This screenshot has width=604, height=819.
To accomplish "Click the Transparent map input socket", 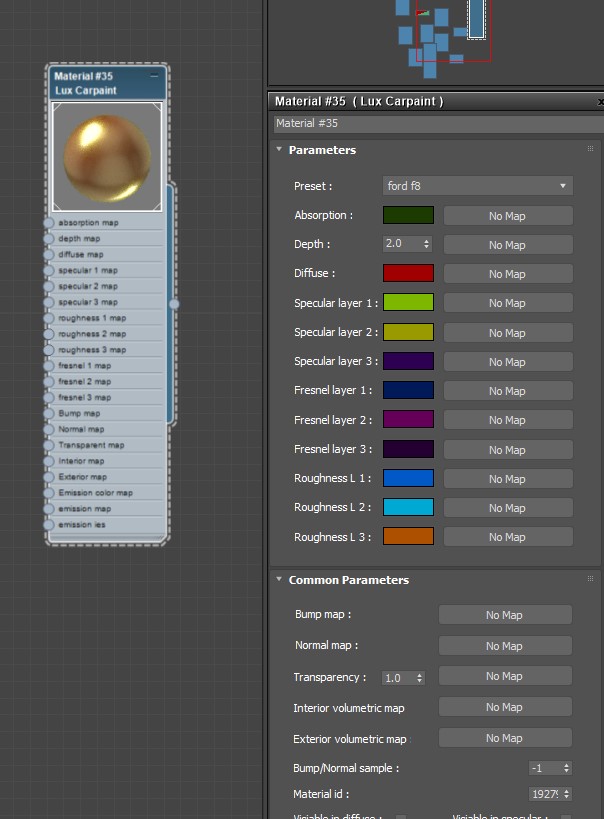I will [48, 445].
